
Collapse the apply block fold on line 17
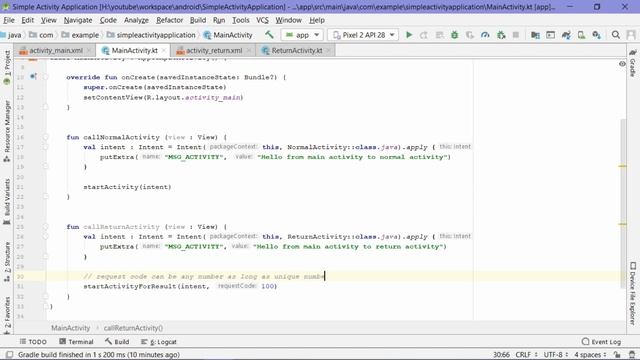tap(45, 147)
